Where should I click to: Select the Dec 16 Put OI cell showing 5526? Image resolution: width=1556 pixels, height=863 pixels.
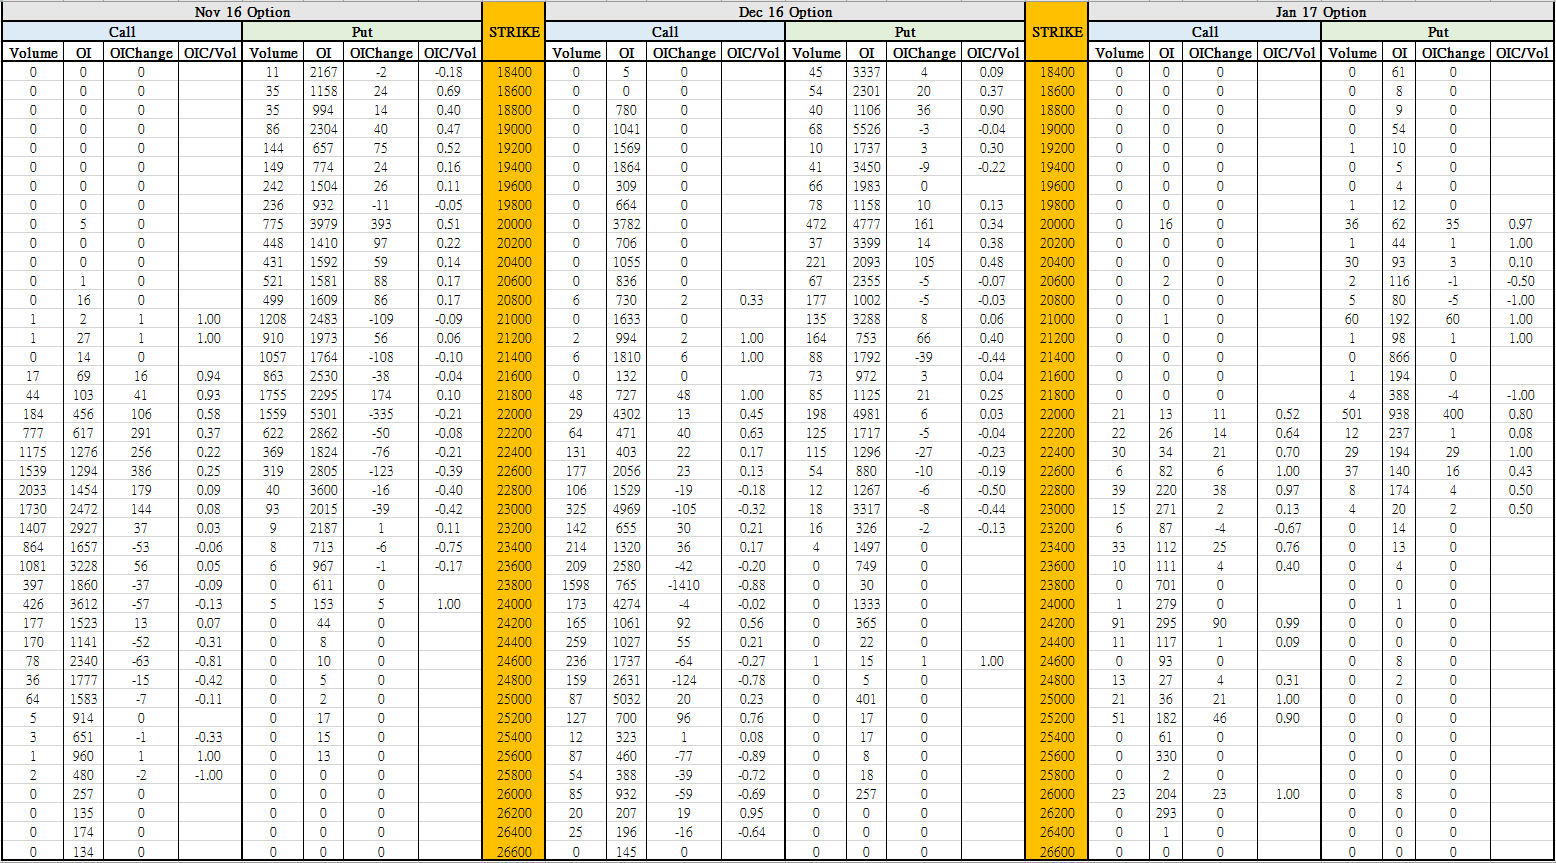866,129
